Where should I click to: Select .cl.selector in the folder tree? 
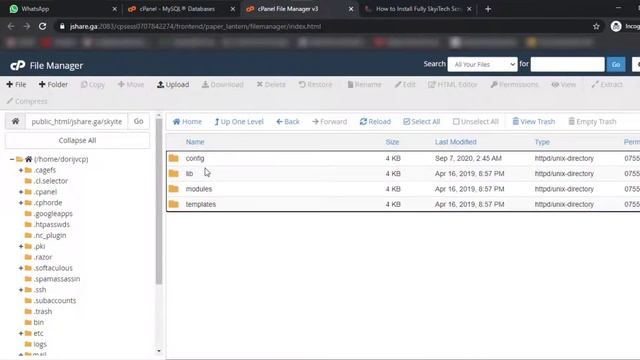pyautogui.click(x=51, y=181)
